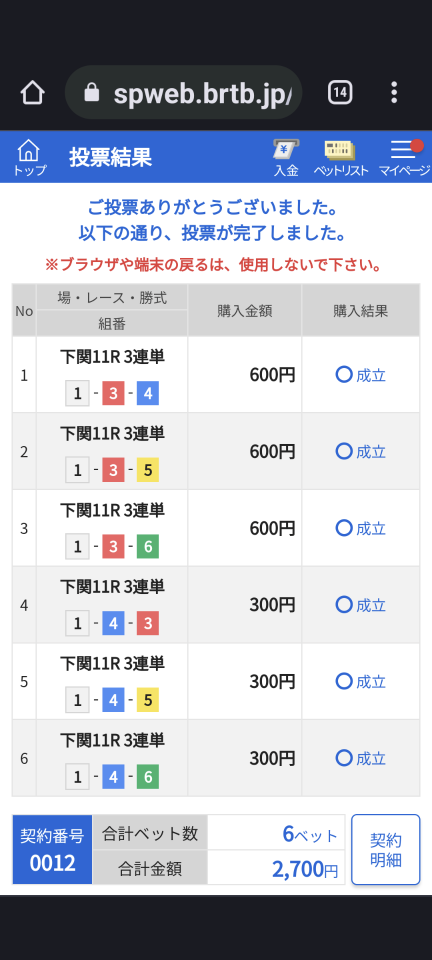432x960 pixels.
Task: Tap the yellow 5 square in row 2
Action: point(147,470)
